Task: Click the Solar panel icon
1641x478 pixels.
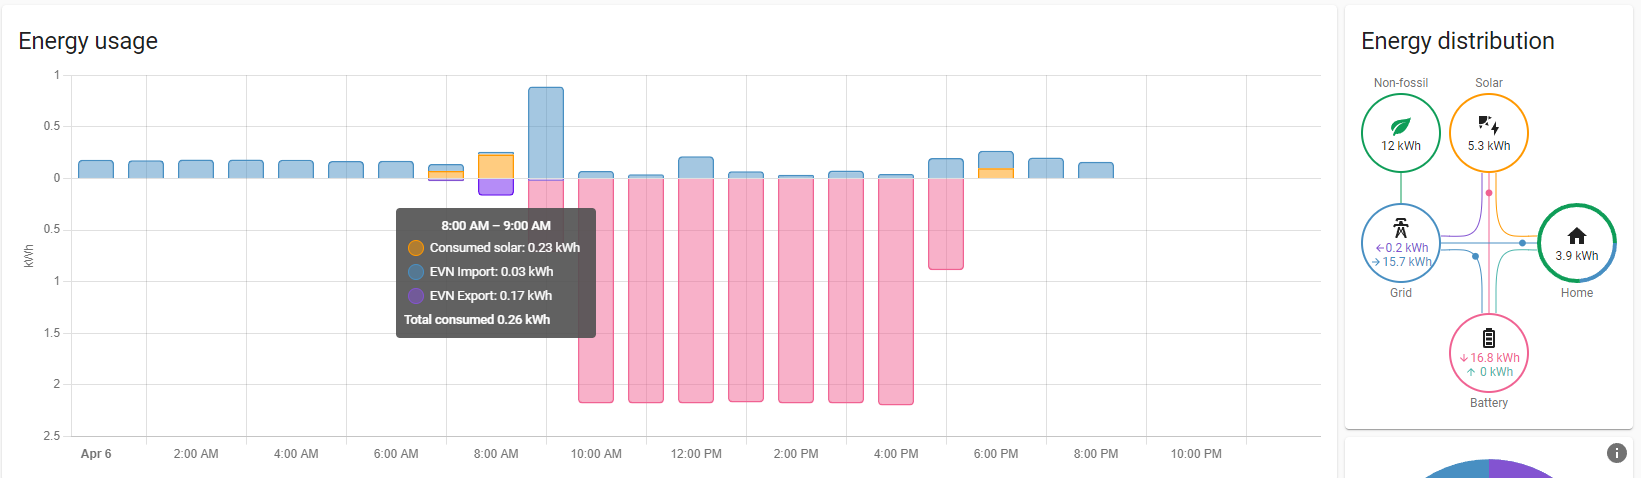Action: pyautogui.click(x=1488, y=125)
